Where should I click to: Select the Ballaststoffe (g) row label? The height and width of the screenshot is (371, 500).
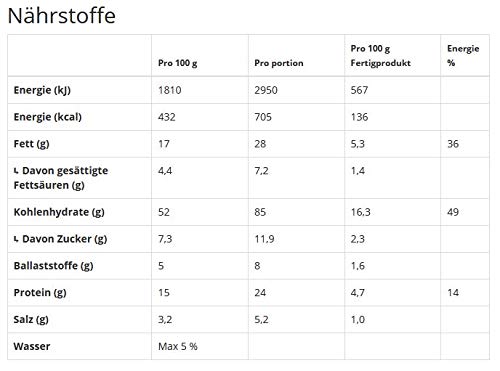pyautogui.click(x=53, y=266)
